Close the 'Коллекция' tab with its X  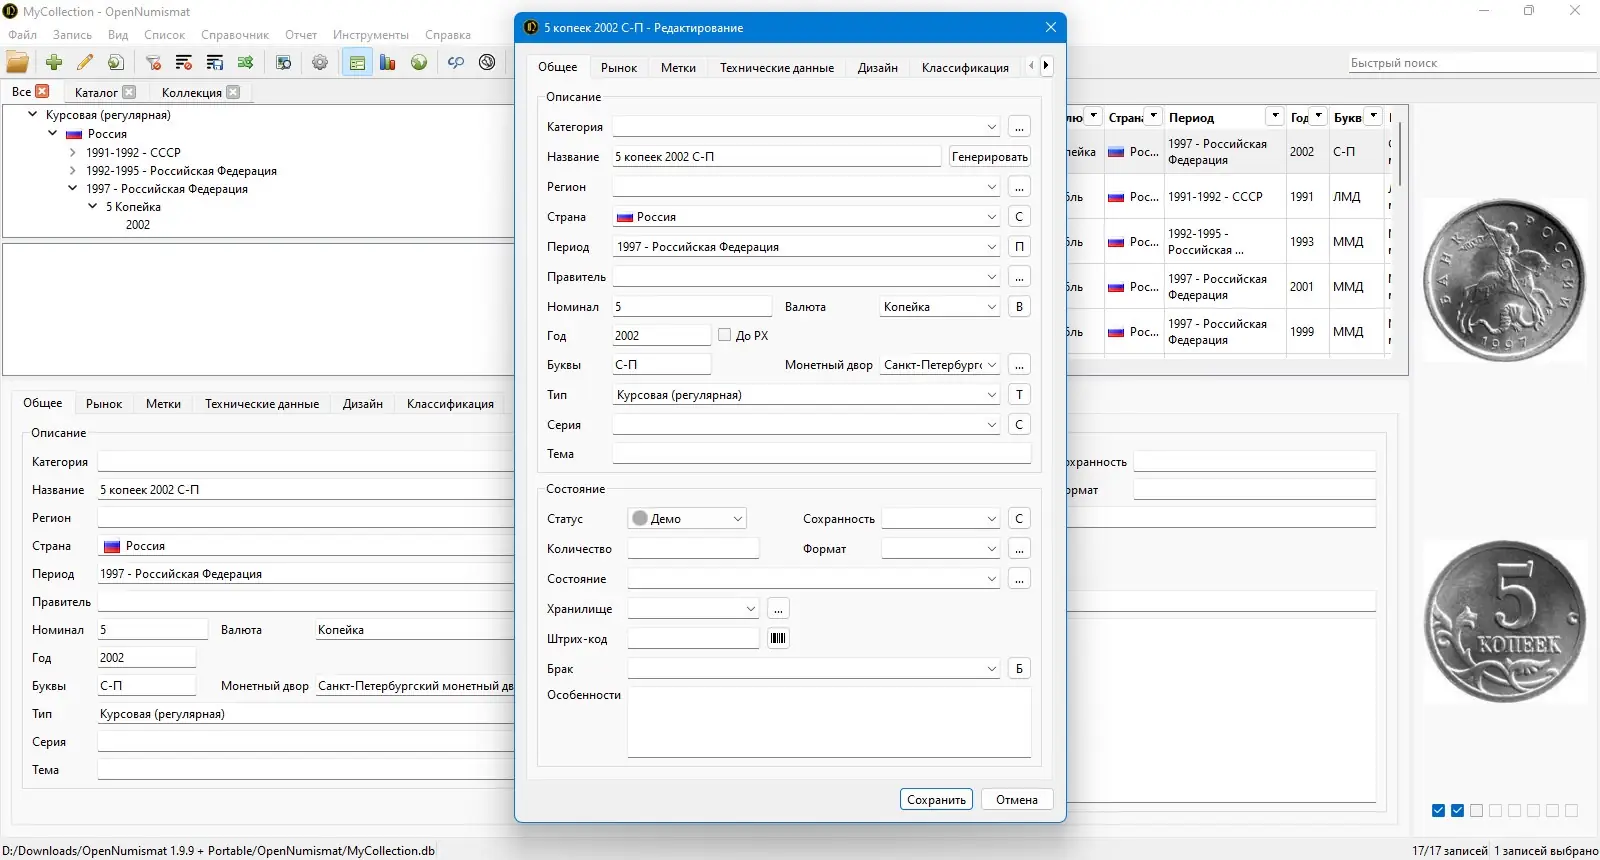tap(233, 92)
